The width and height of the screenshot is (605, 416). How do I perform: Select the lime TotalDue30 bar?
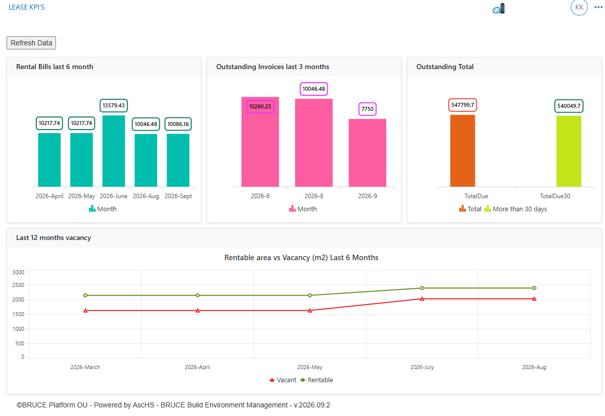(x=569, y=151)
